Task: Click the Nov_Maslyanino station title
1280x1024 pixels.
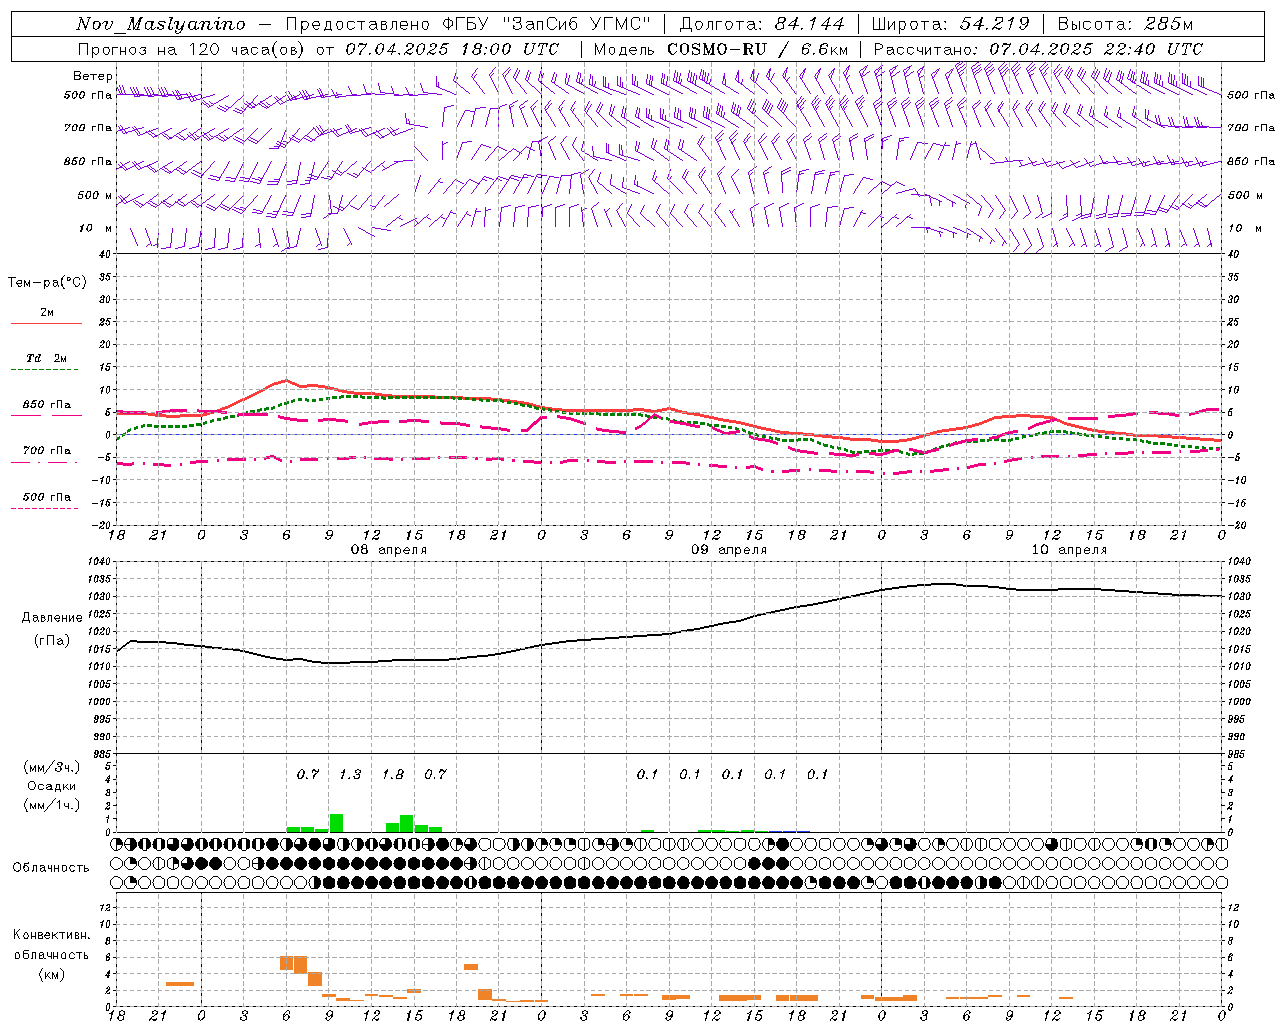Action: point(161,24)
